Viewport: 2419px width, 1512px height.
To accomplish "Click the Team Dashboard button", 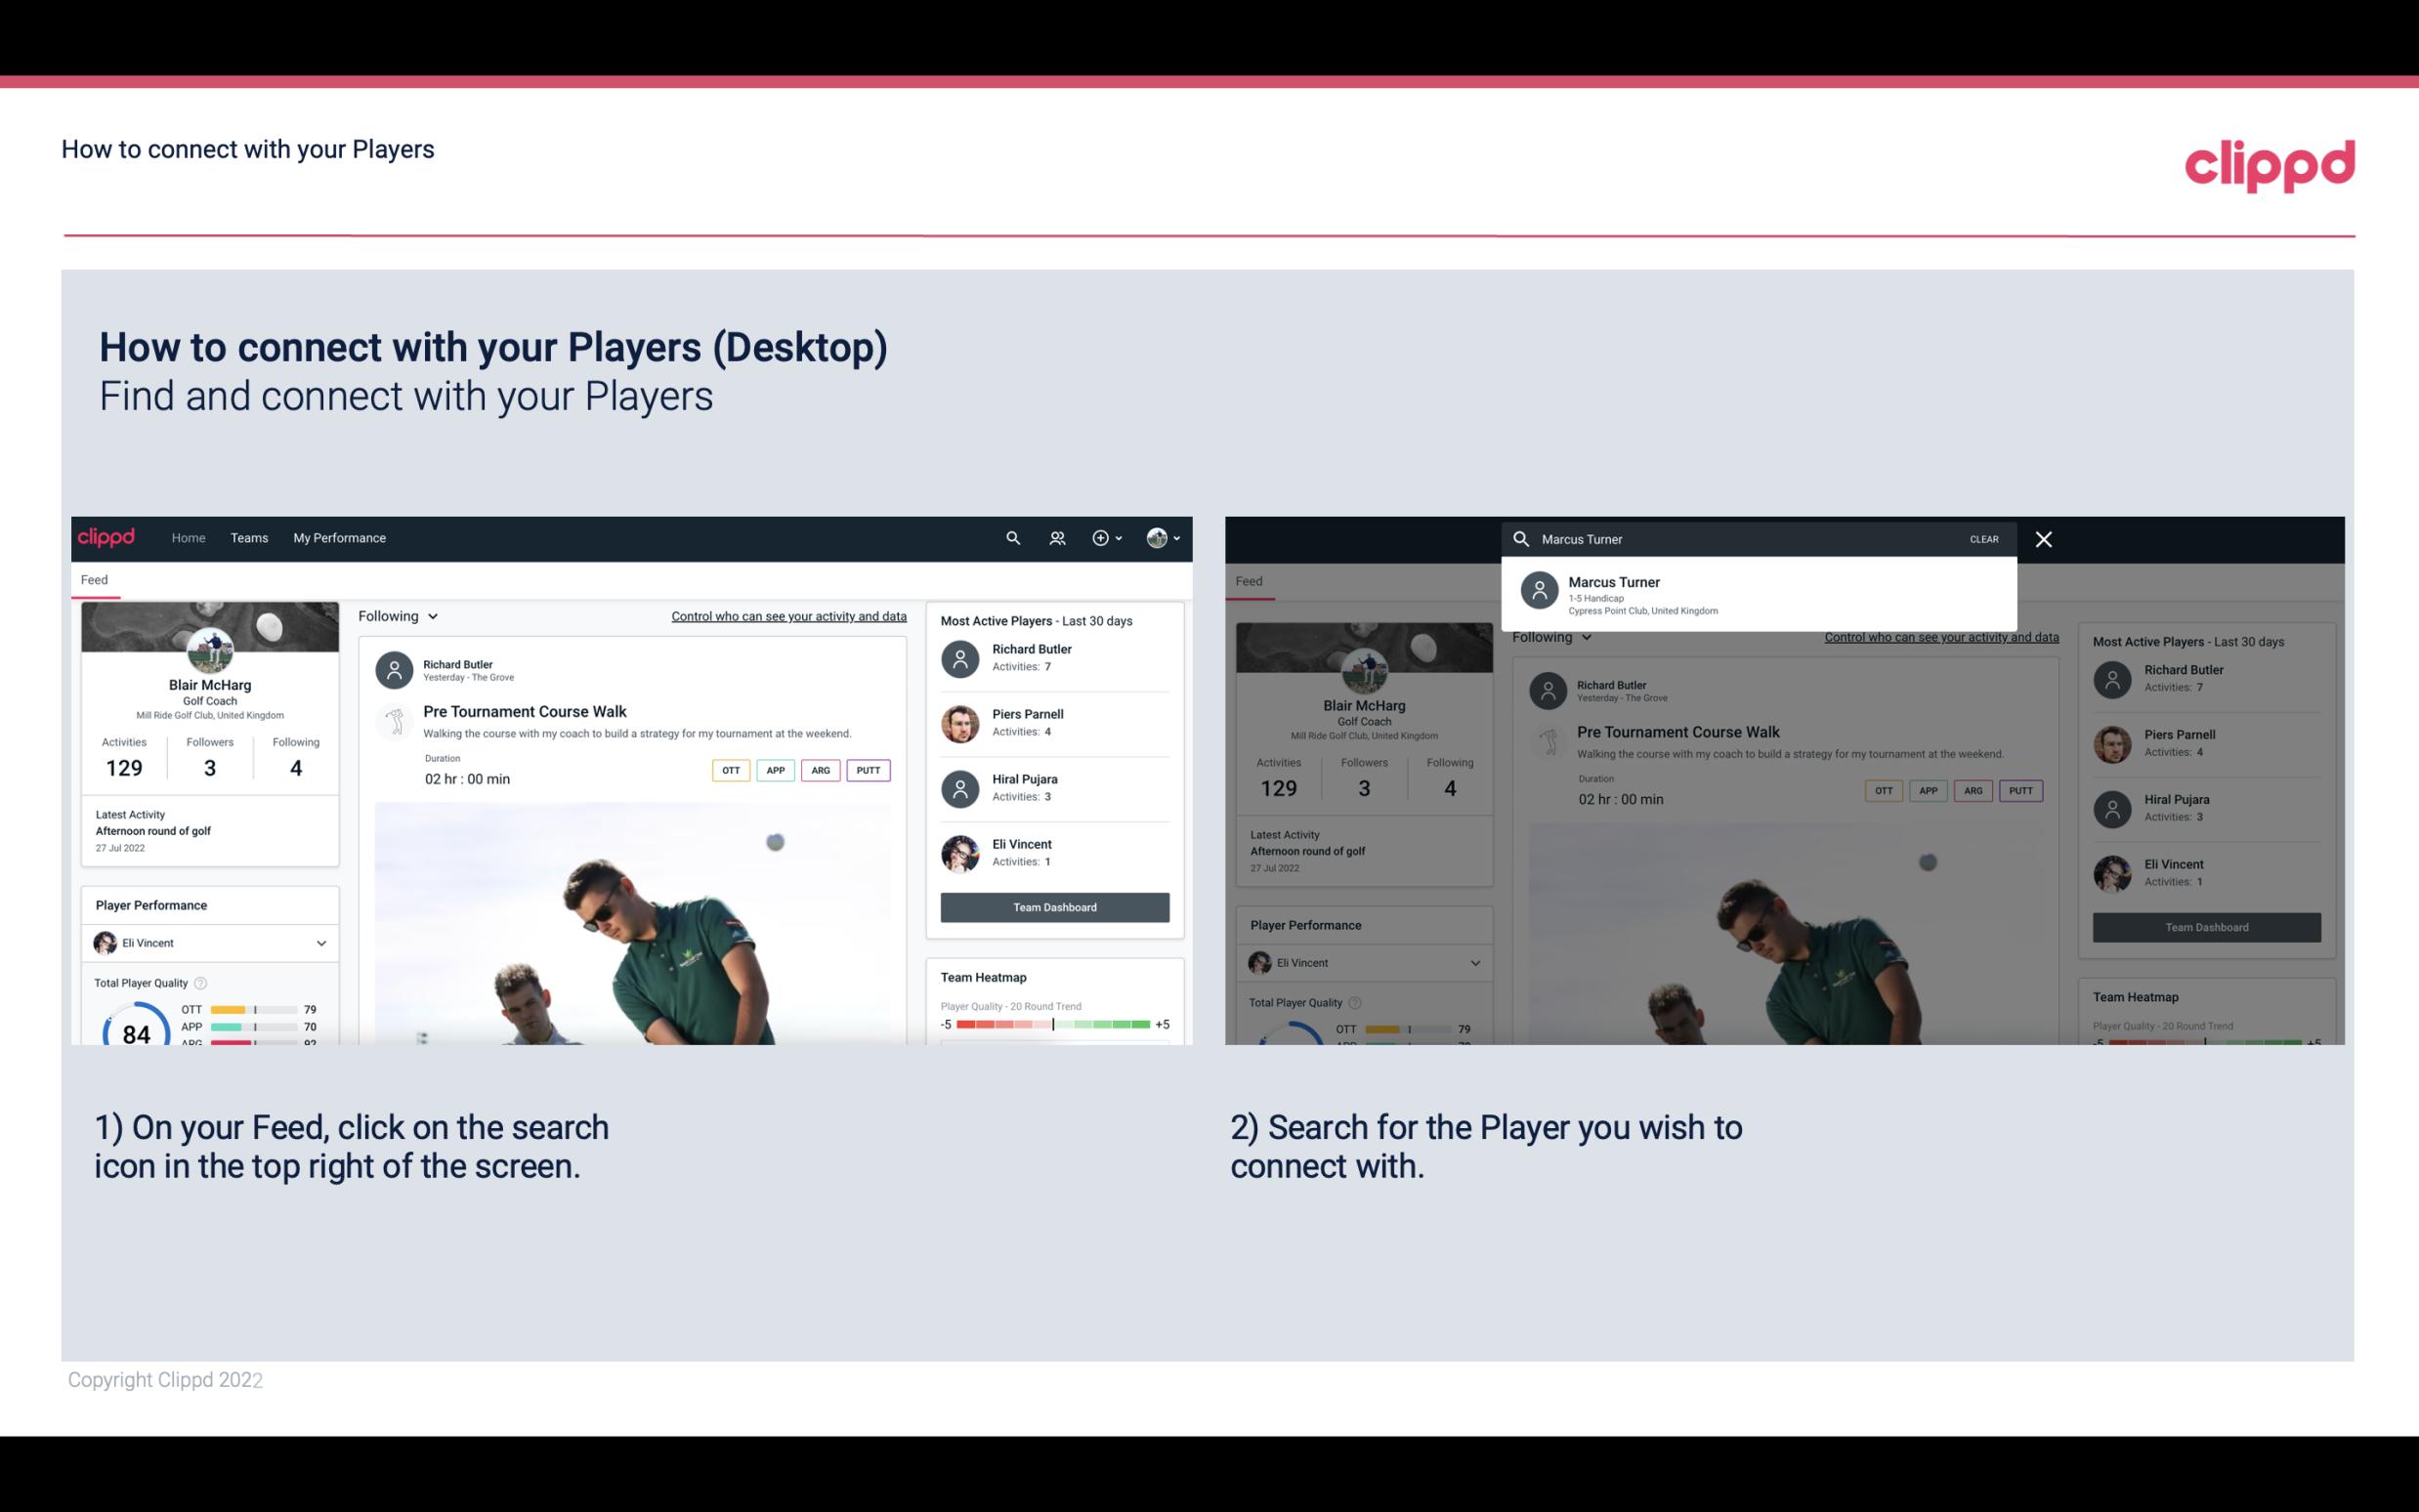I will 1053,905.
